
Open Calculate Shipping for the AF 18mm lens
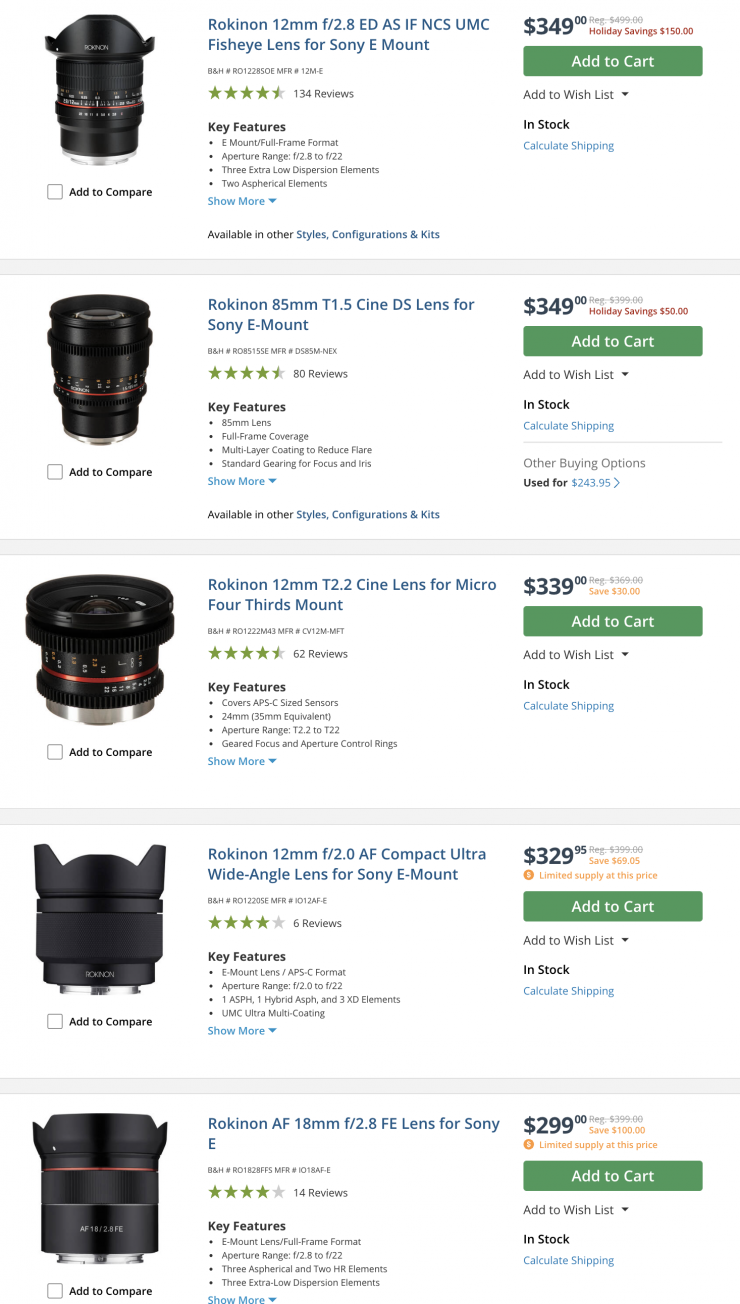click(568, 1261)
